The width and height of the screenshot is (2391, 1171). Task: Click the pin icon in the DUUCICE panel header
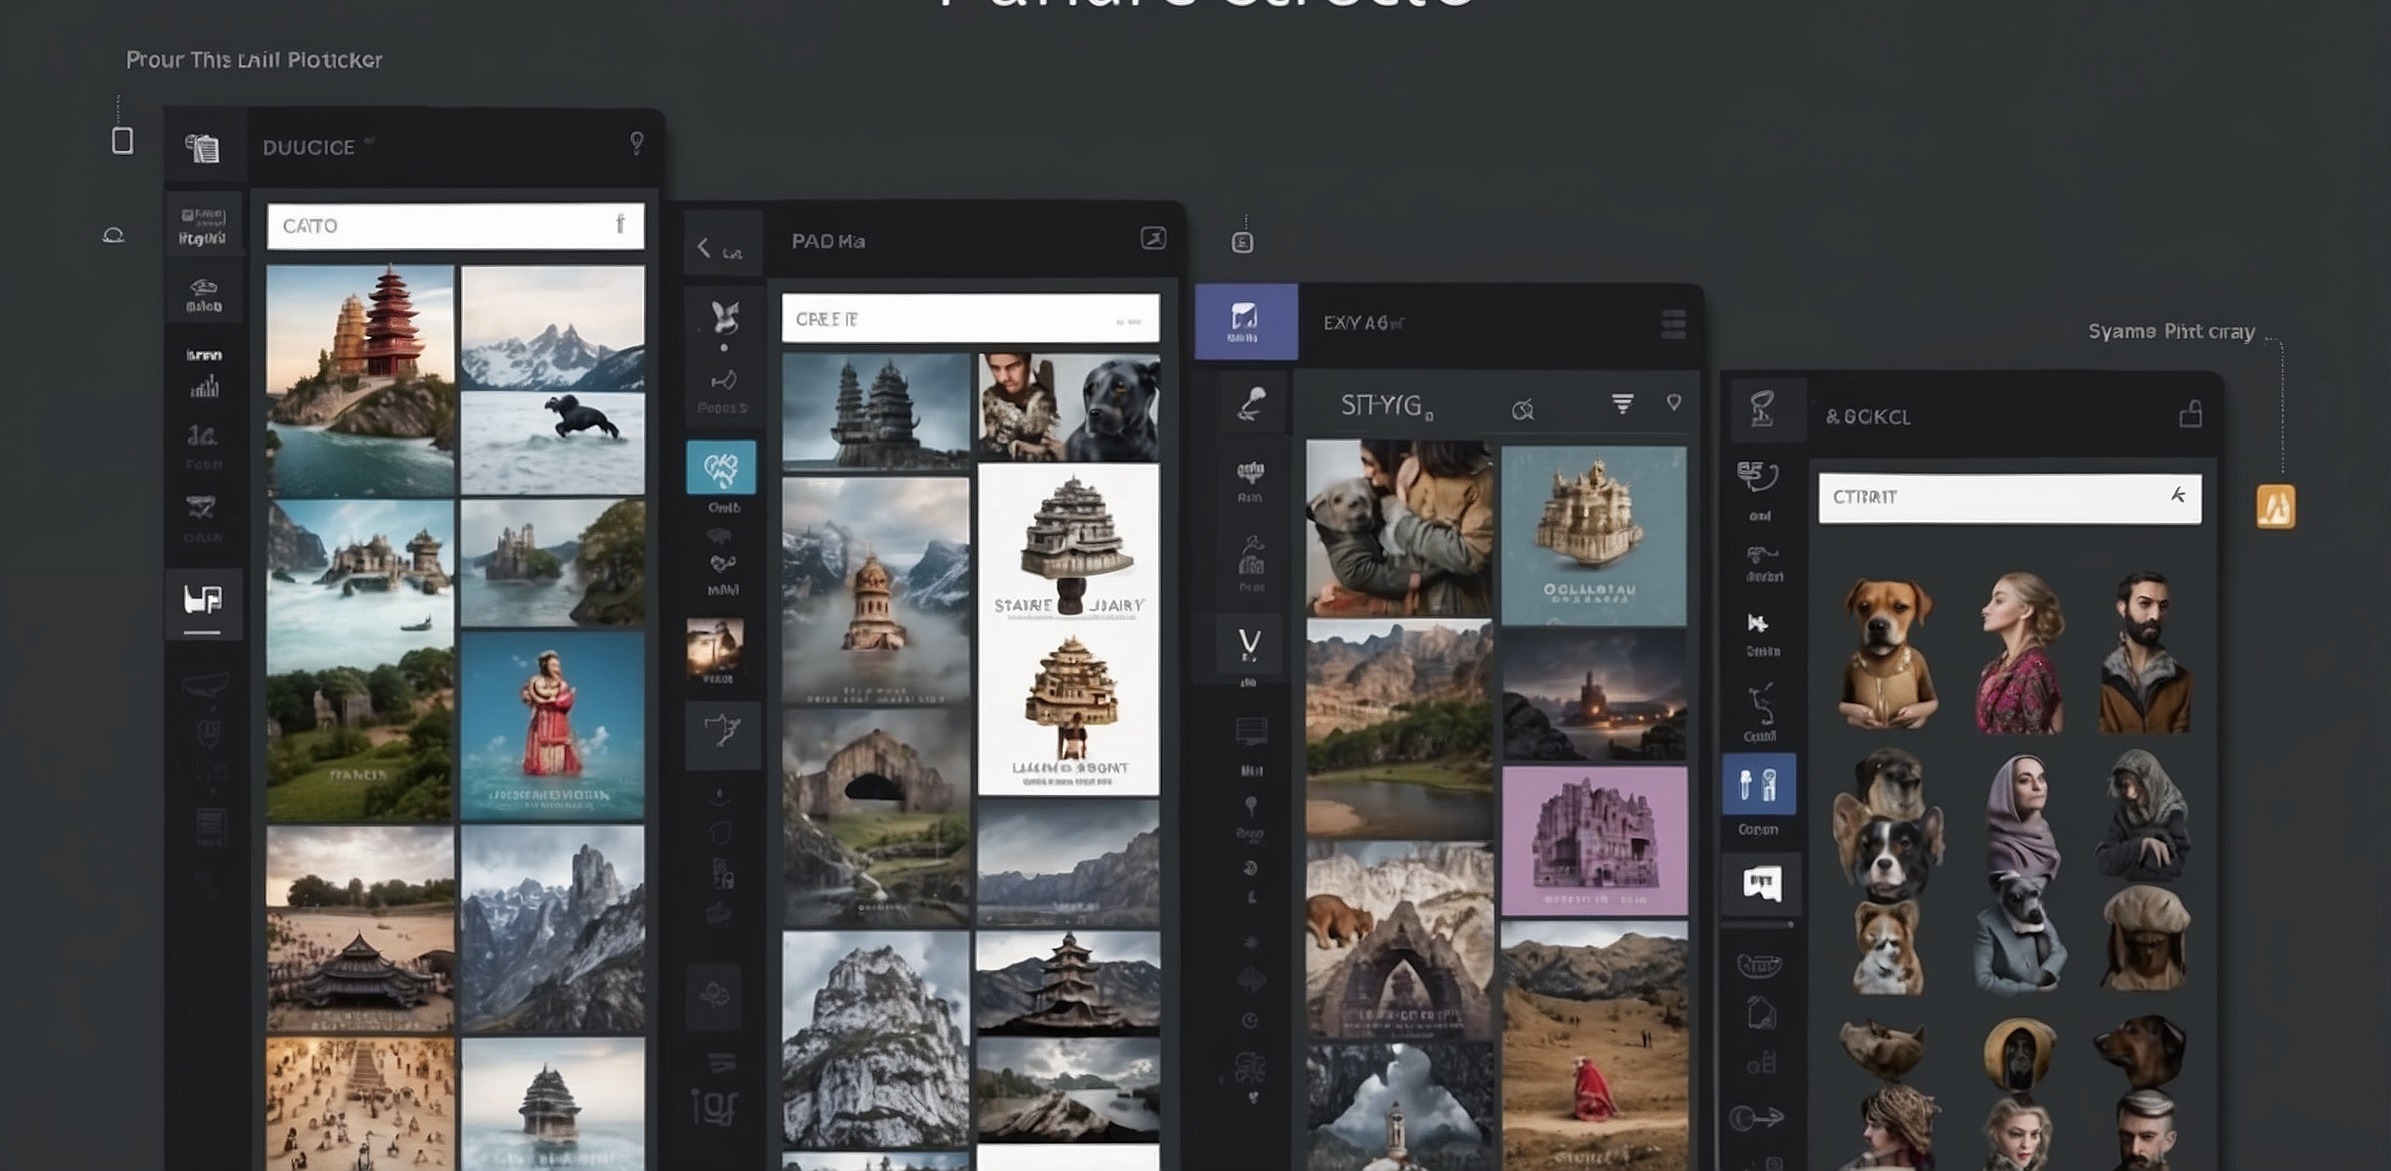click(x=636, y=143)
